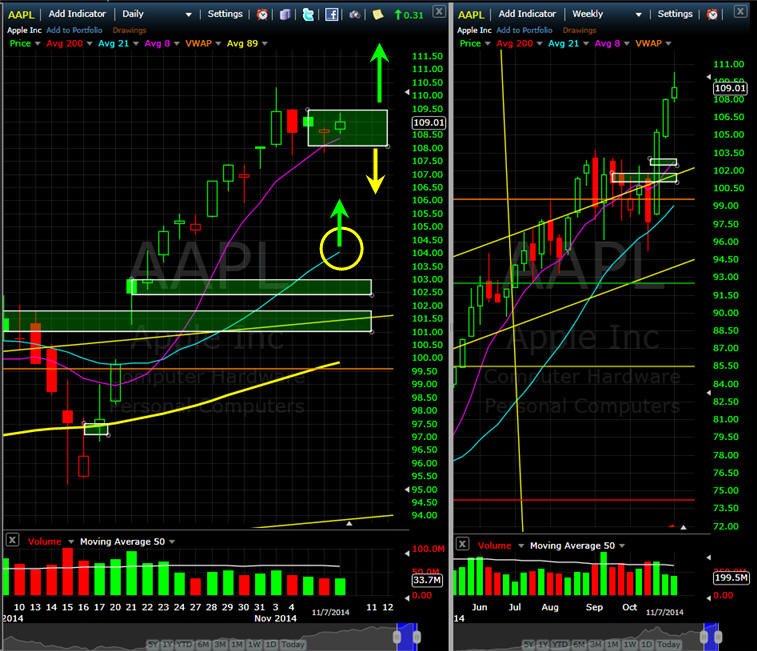Click Add Indicator in the Weekly chart
Viewport: 757px width, 651px height.
pyautogui.click(x=527, y=14)
